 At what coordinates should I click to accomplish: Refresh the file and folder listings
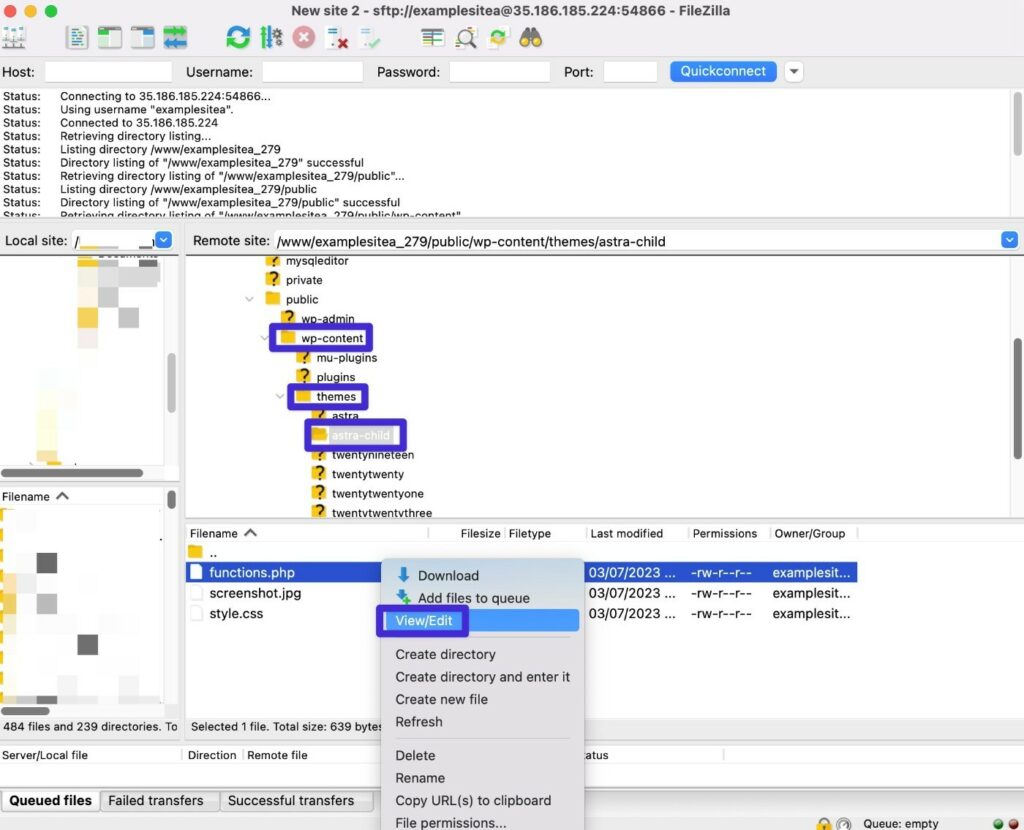point(237,37)
